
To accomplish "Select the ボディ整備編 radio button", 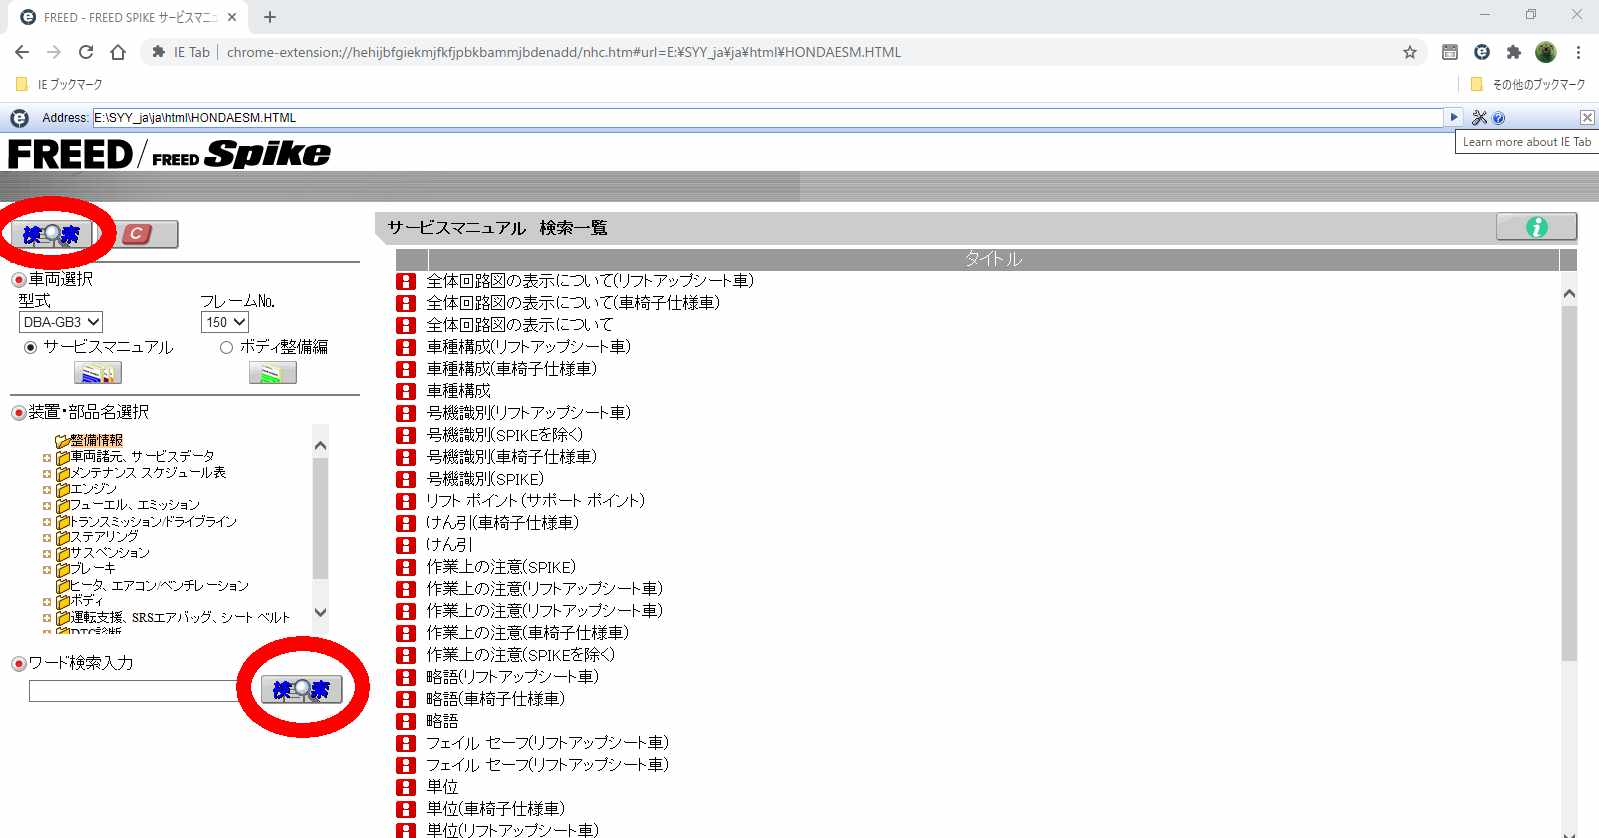I will [x=226, y=347].
